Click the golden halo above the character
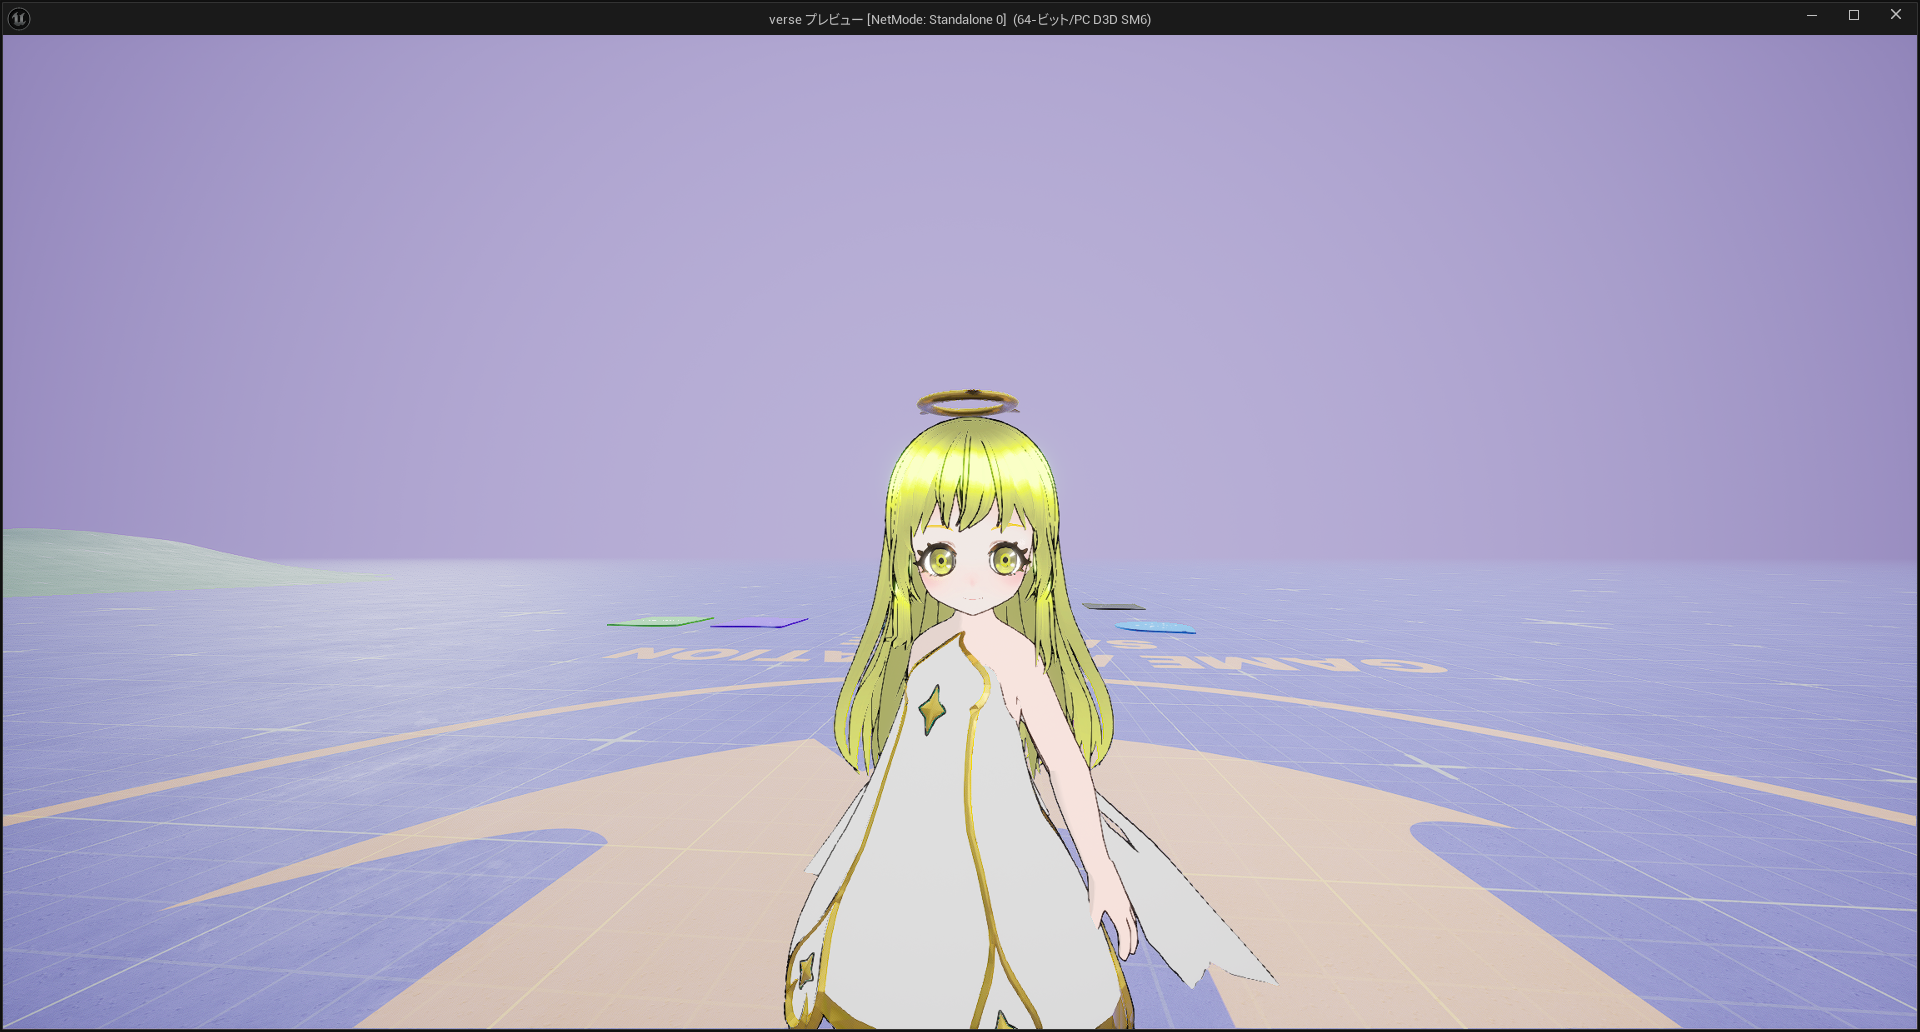The height and width of the screenshot is (1032, 1920). (967, 403)
